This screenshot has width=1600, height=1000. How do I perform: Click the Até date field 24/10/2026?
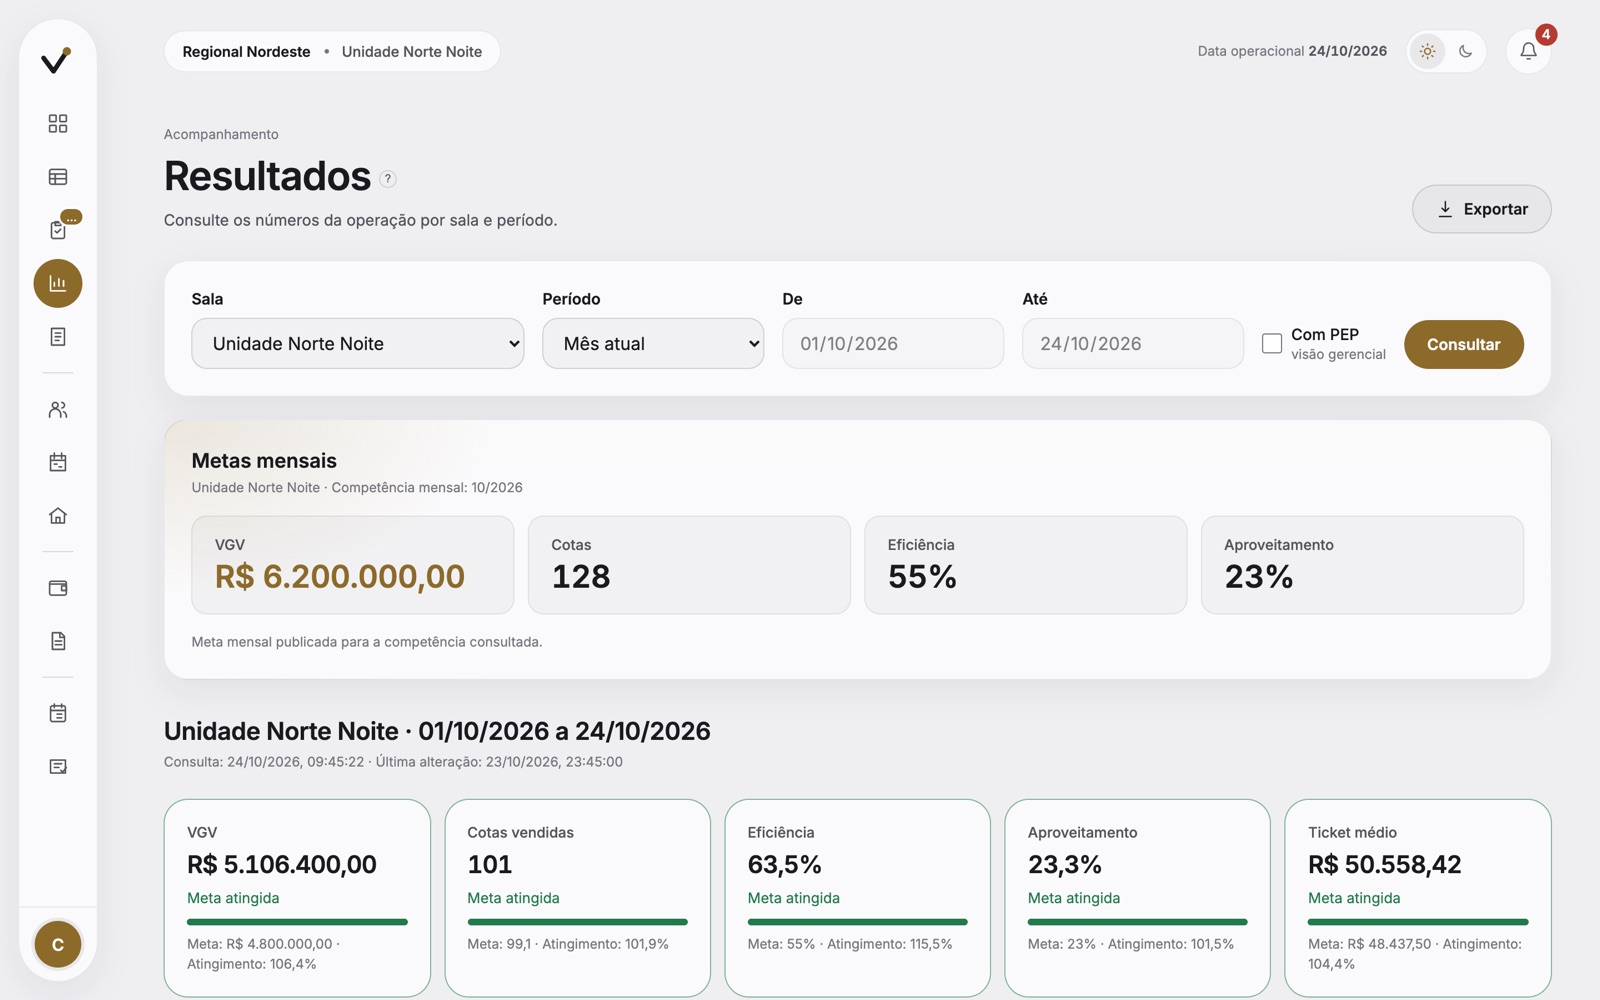(1133, 344)
